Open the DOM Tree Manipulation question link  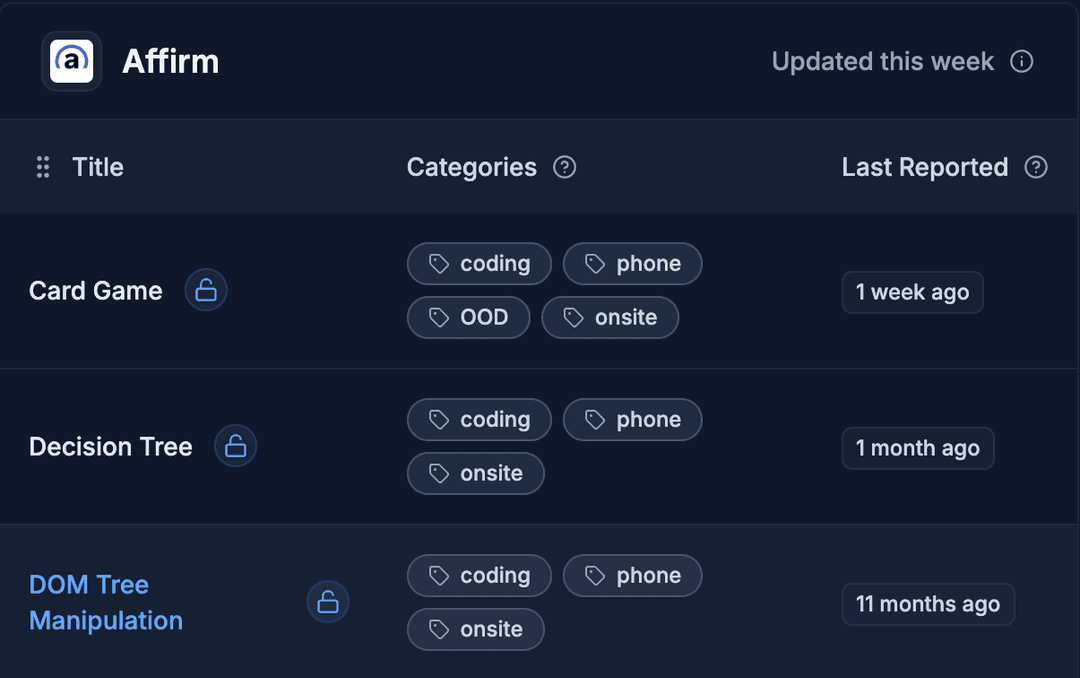(105, 602)
